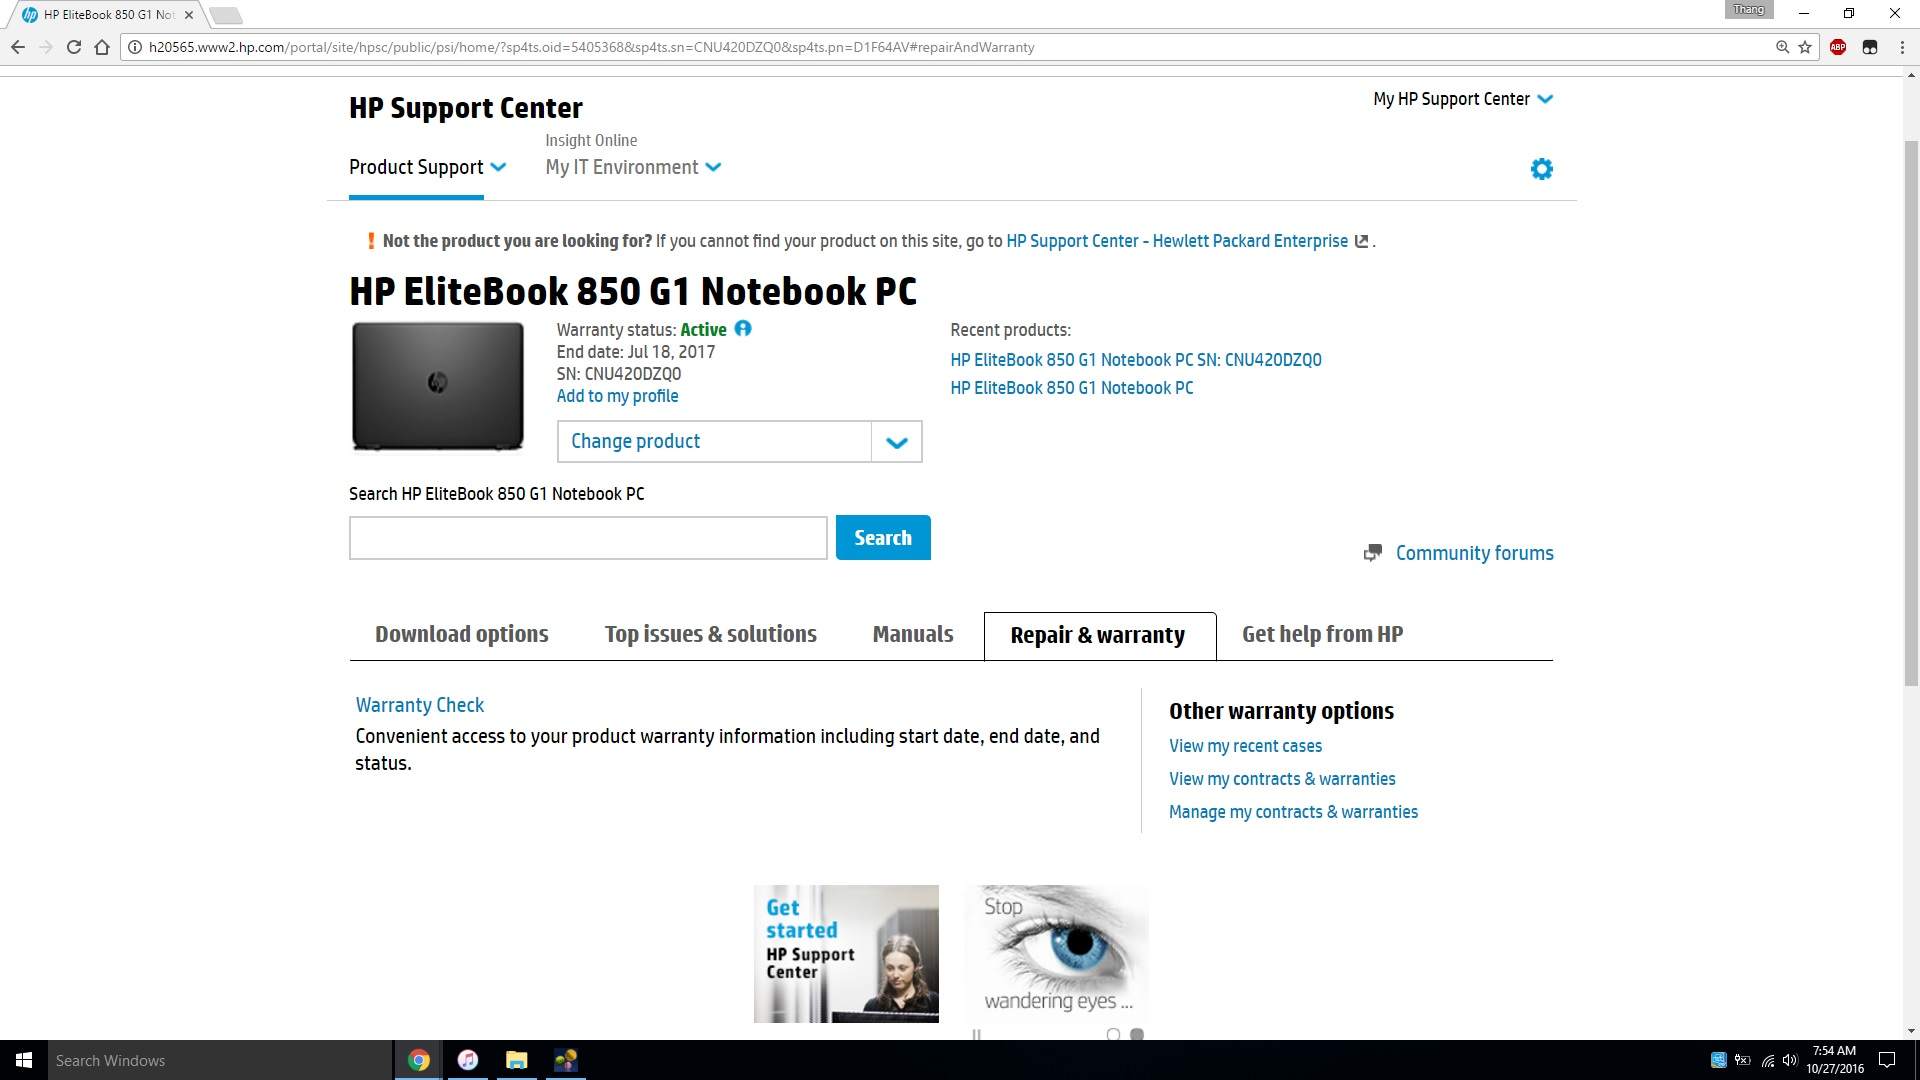Open Chrome three-dot menu
The image size is (1920, 1080).
(1902, 47)
